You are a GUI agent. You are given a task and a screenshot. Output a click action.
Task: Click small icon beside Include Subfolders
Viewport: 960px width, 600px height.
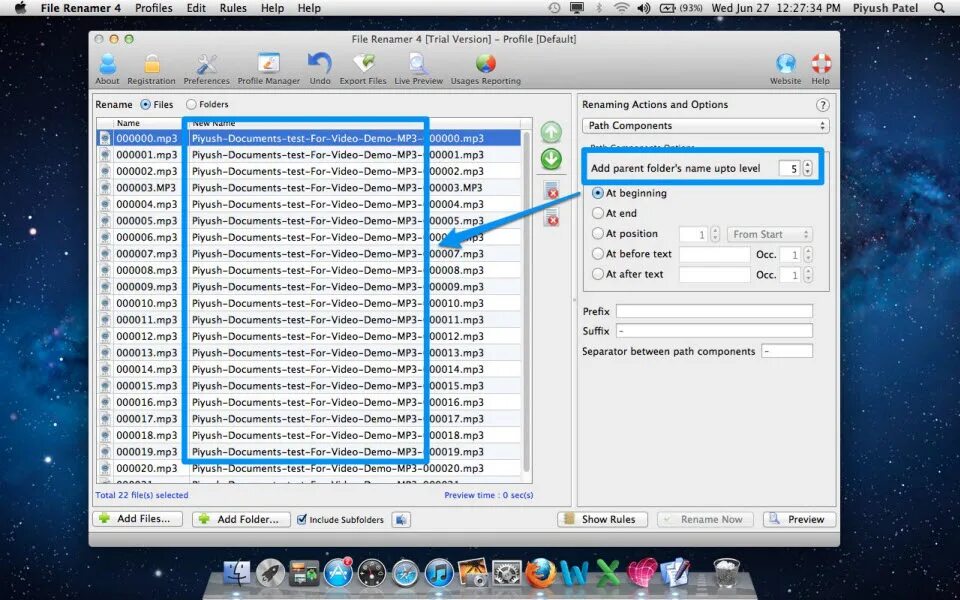point(401,519)
